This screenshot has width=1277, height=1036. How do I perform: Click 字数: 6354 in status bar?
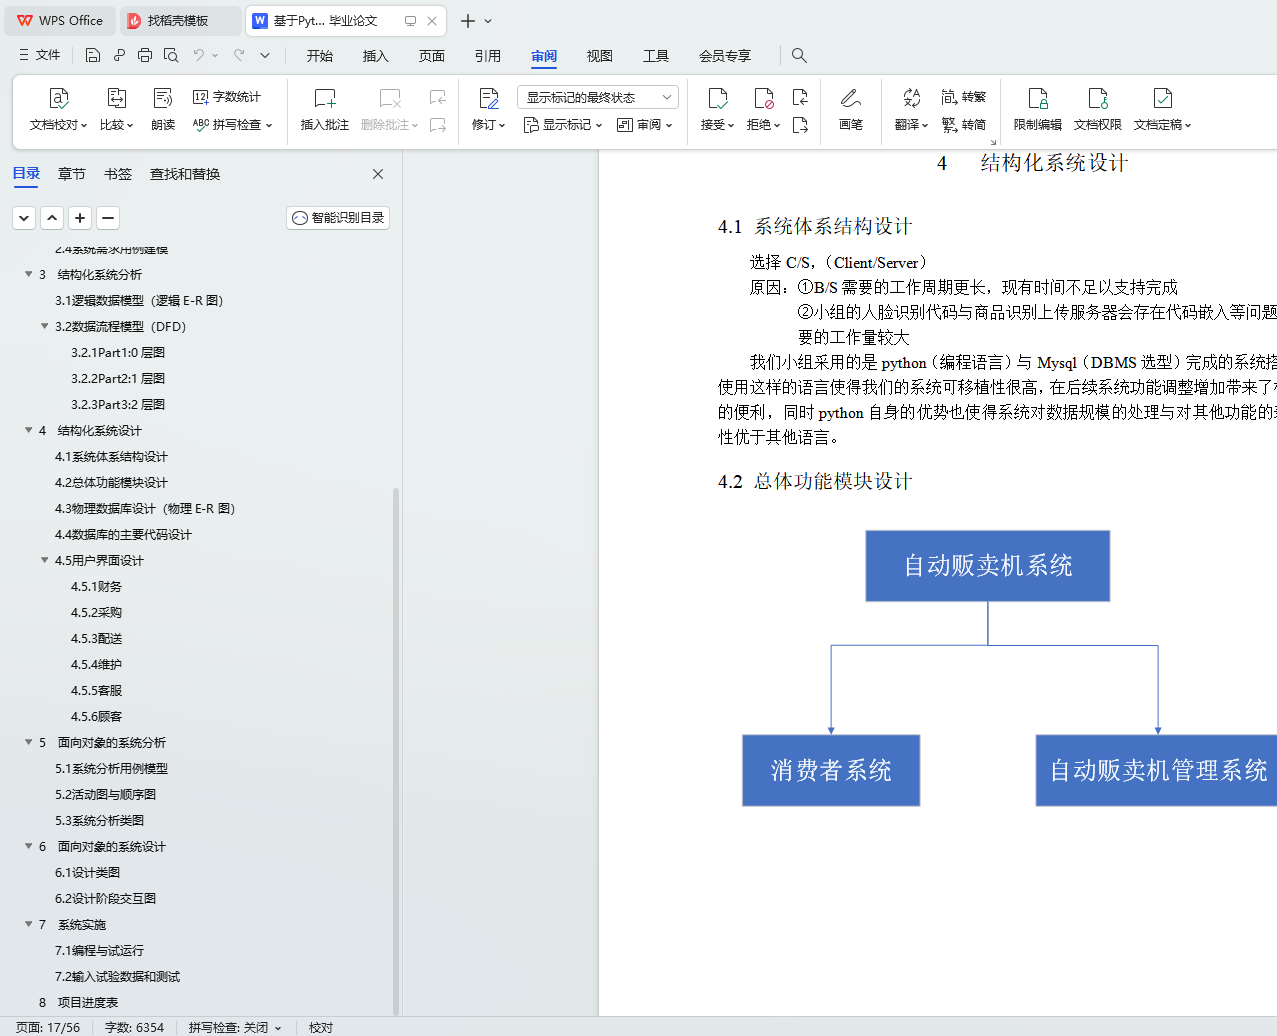tap(135, 1027)
